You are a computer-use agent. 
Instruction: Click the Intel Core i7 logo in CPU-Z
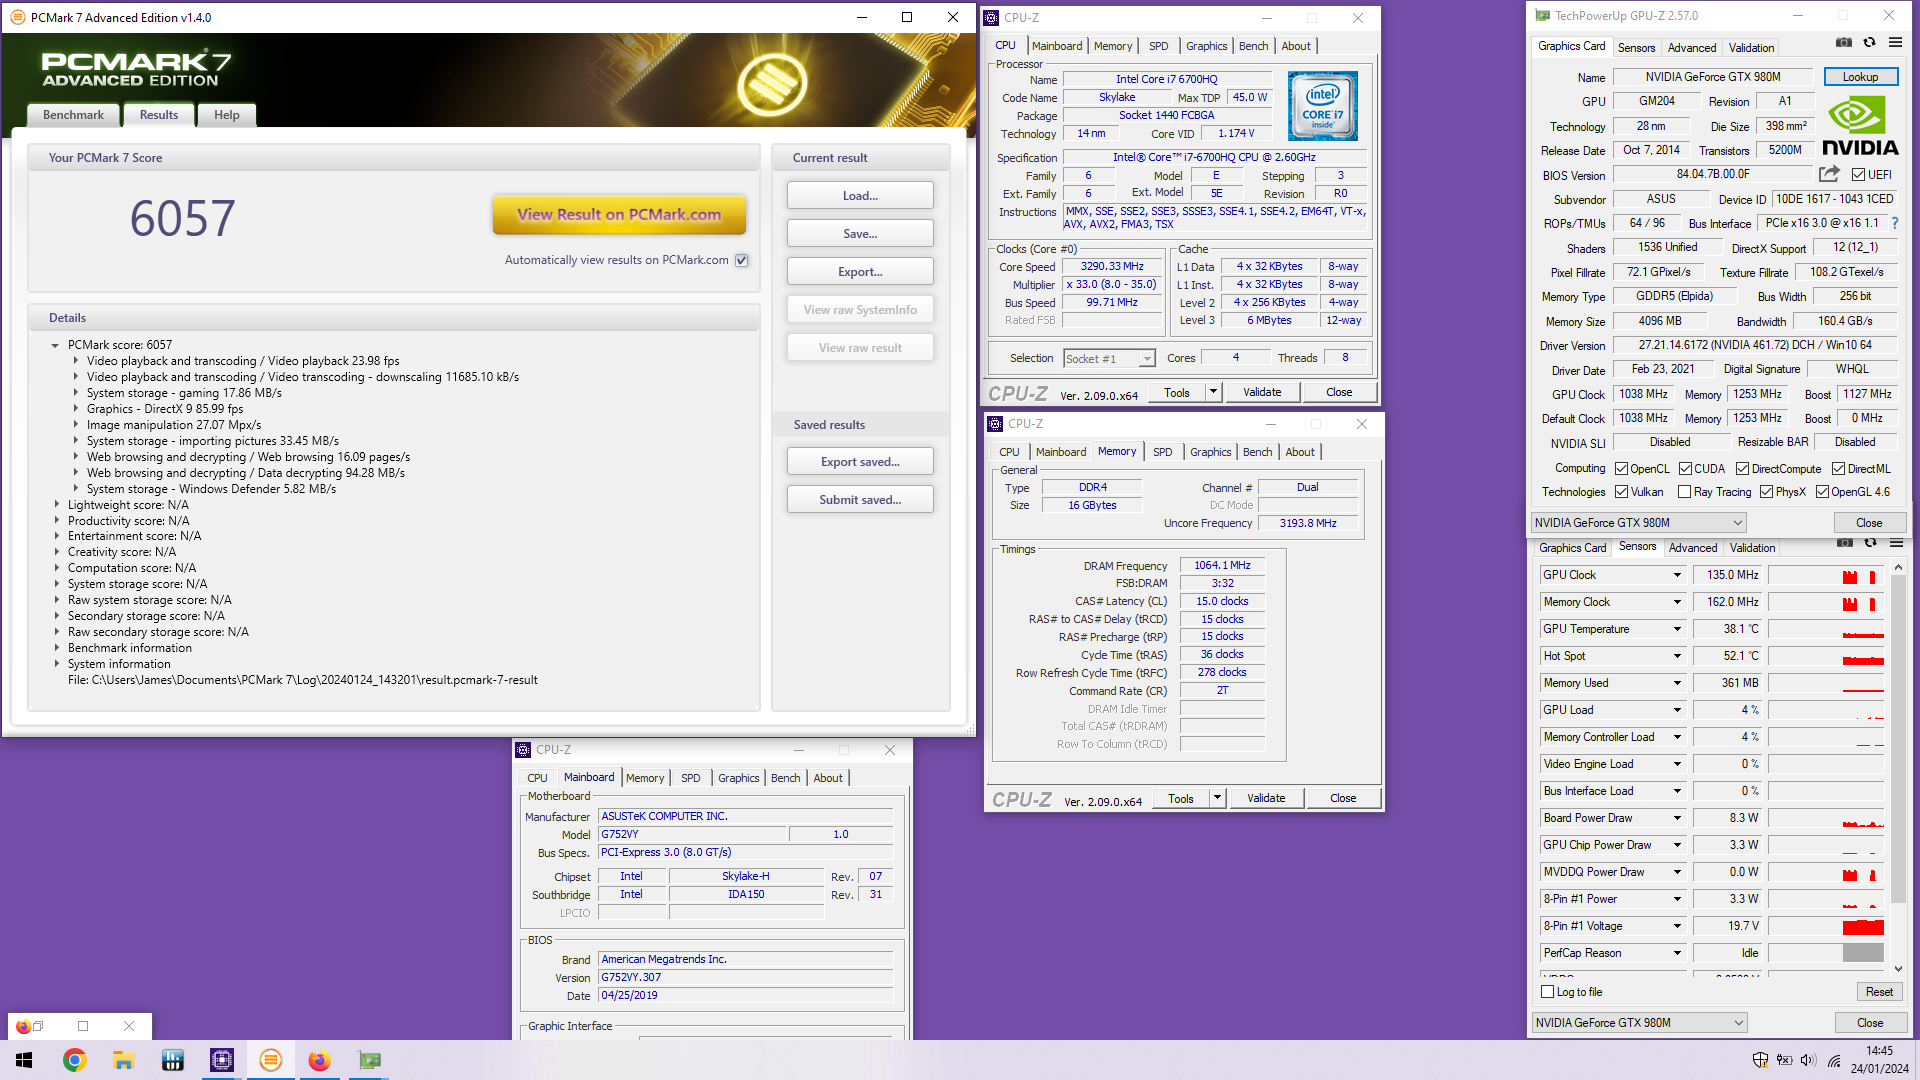pos(1322,106)
